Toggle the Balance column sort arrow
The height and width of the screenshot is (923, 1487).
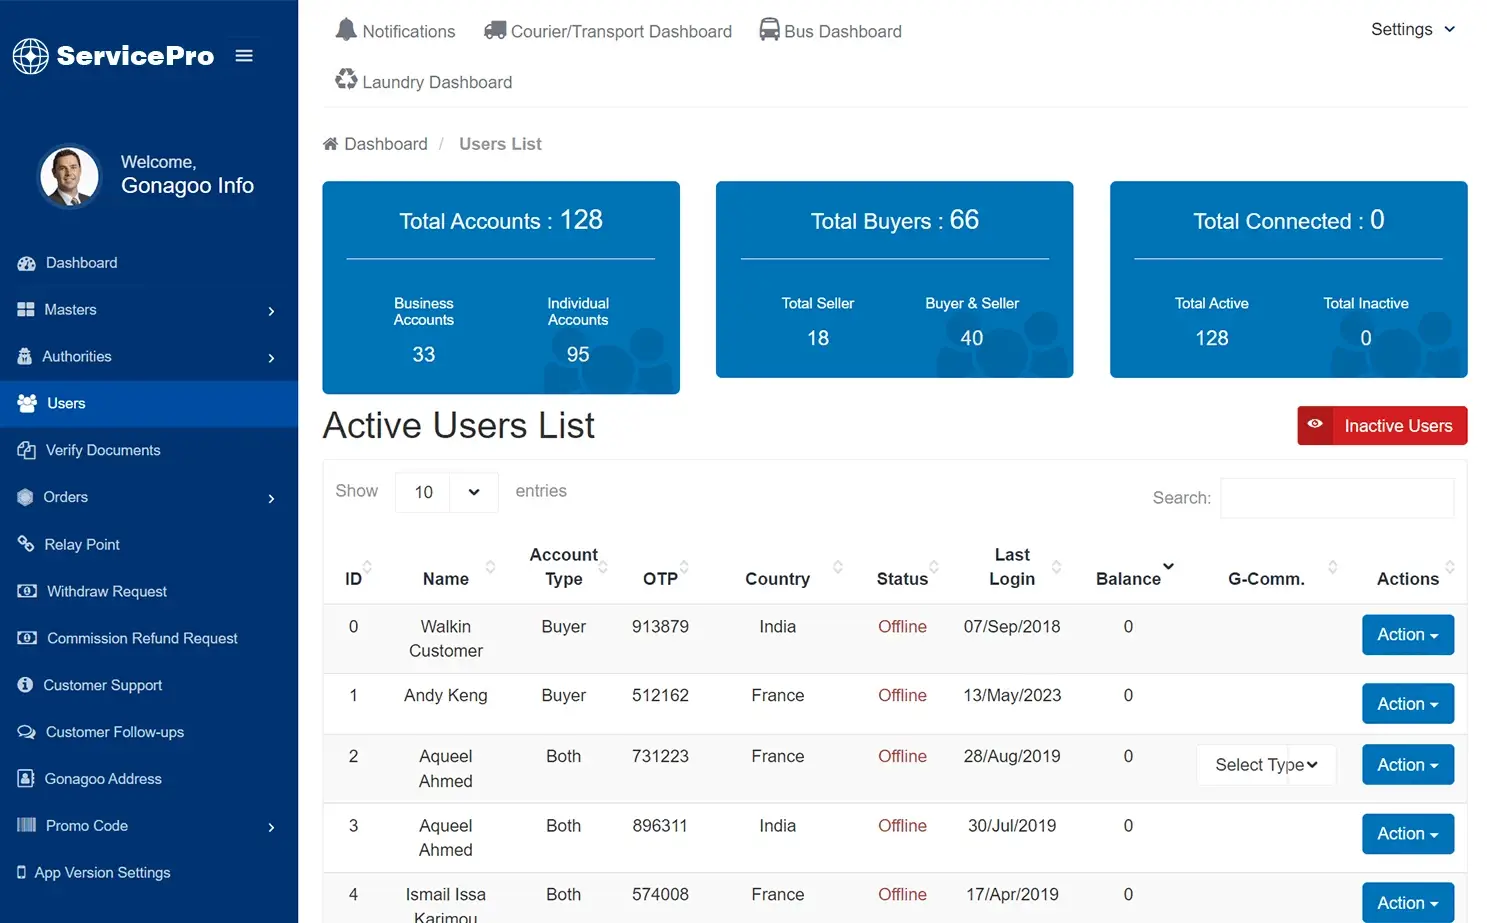1166,565
